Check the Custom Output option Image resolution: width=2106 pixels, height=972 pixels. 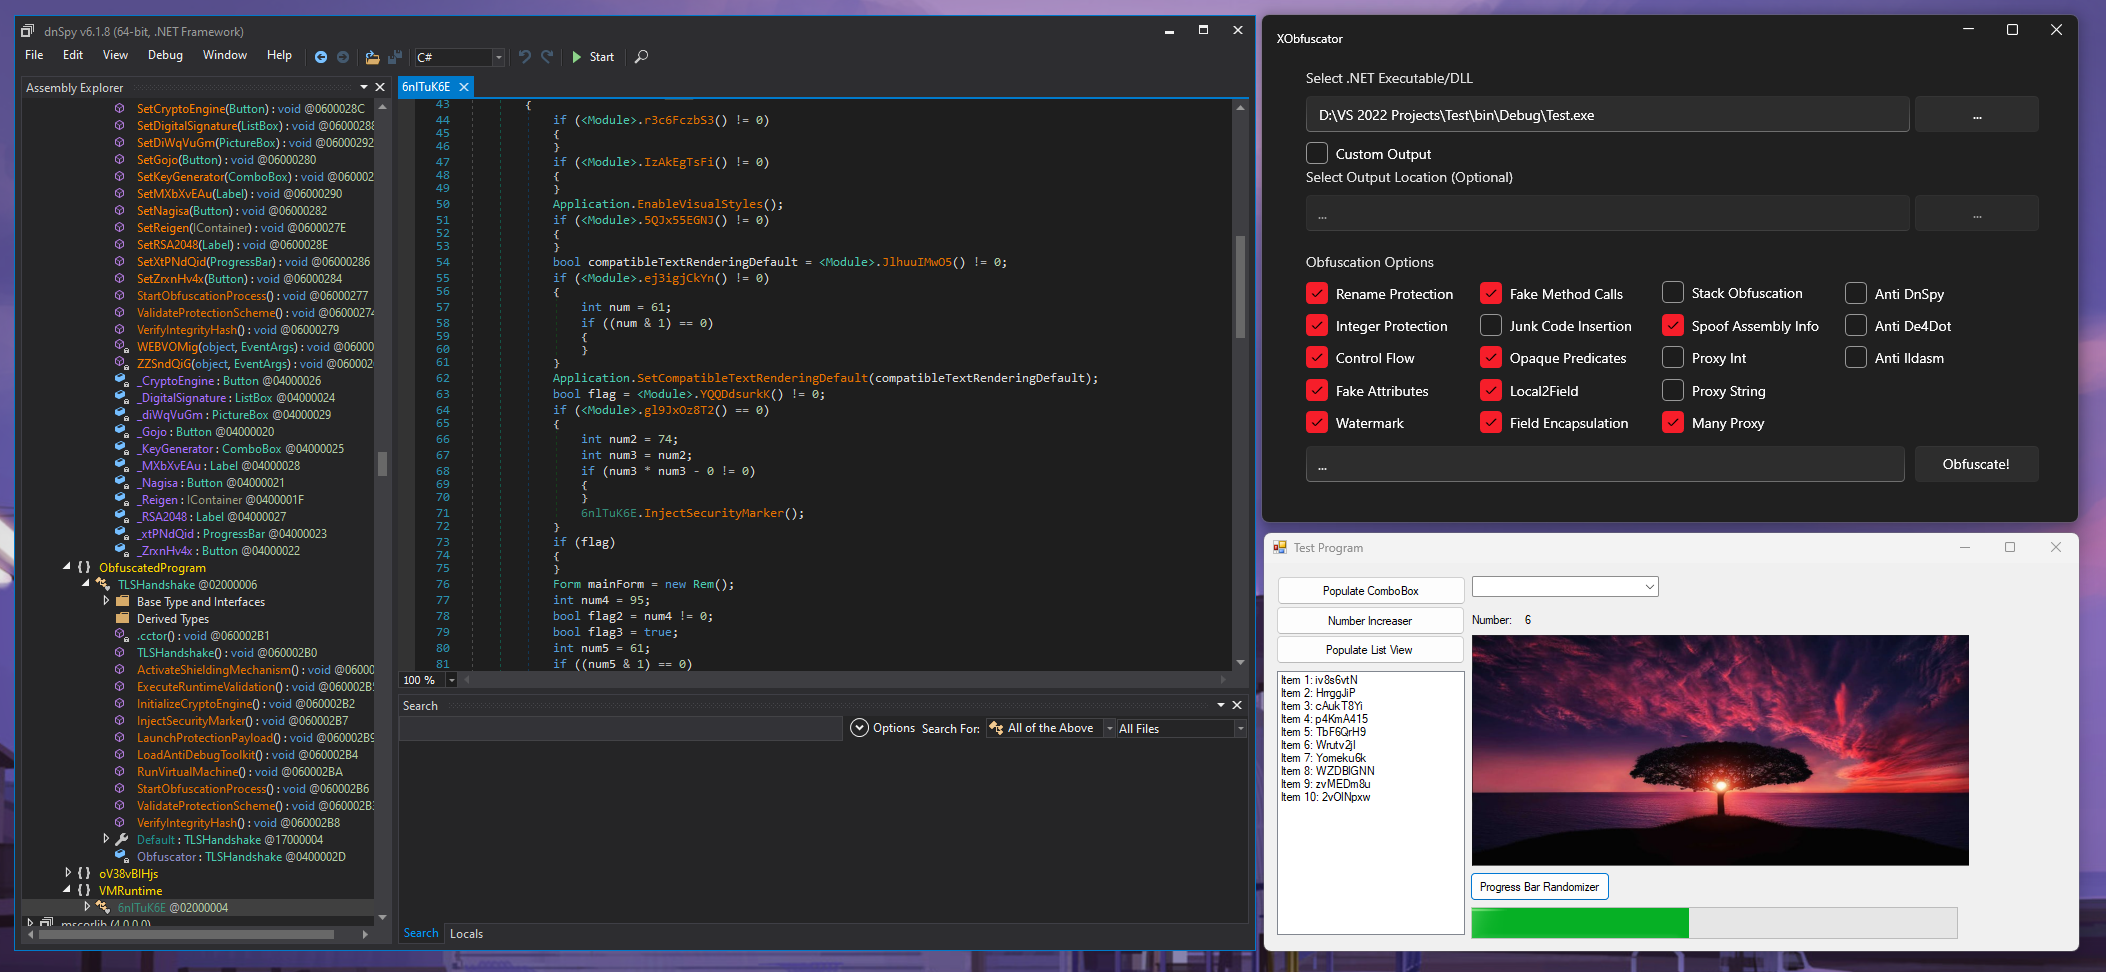point(1317,153)
